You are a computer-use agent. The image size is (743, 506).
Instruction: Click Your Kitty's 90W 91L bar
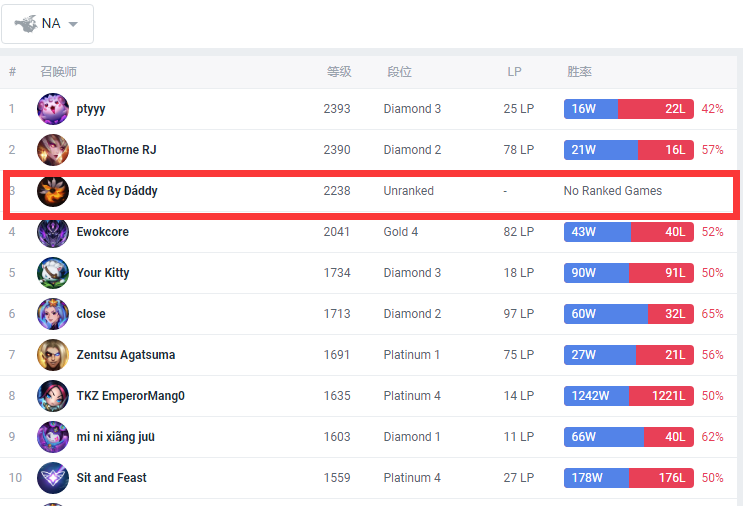click(x=628, y=273)
